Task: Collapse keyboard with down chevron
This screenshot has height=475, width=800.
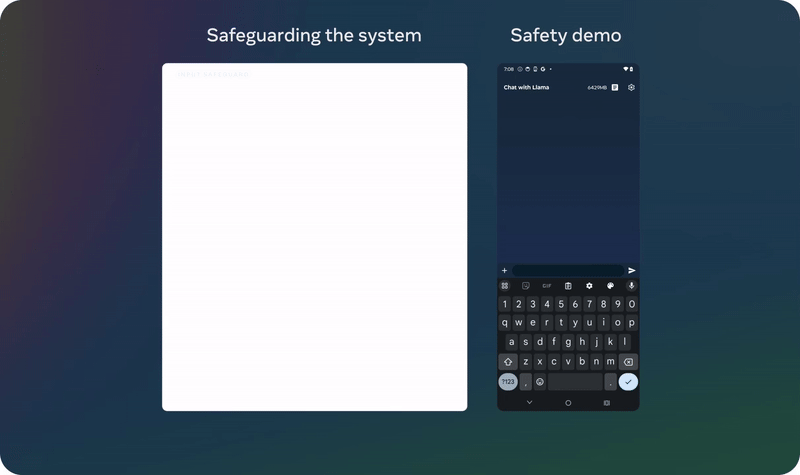Action: 529,403
